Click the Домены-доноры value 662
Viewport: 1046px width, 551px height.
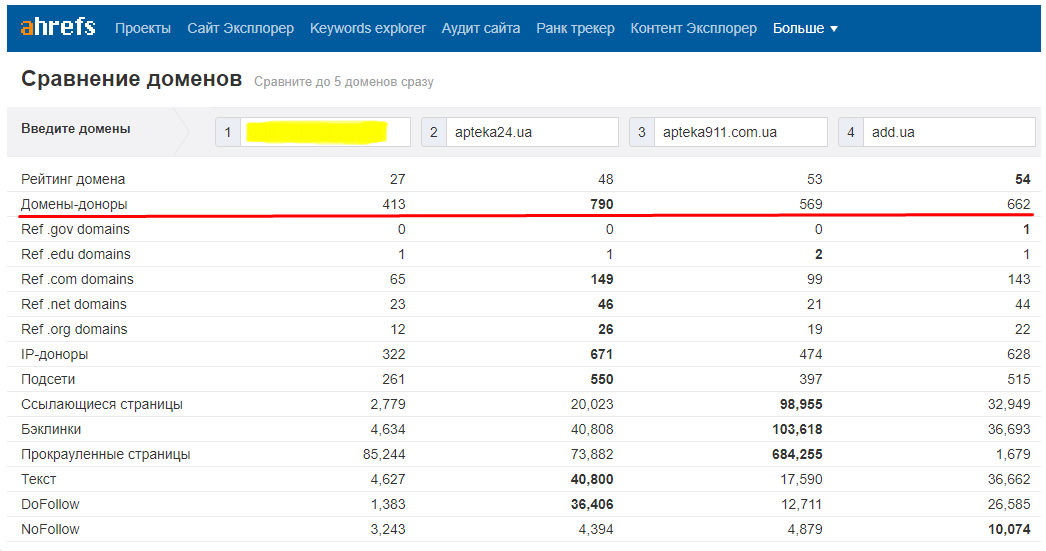1019,204
